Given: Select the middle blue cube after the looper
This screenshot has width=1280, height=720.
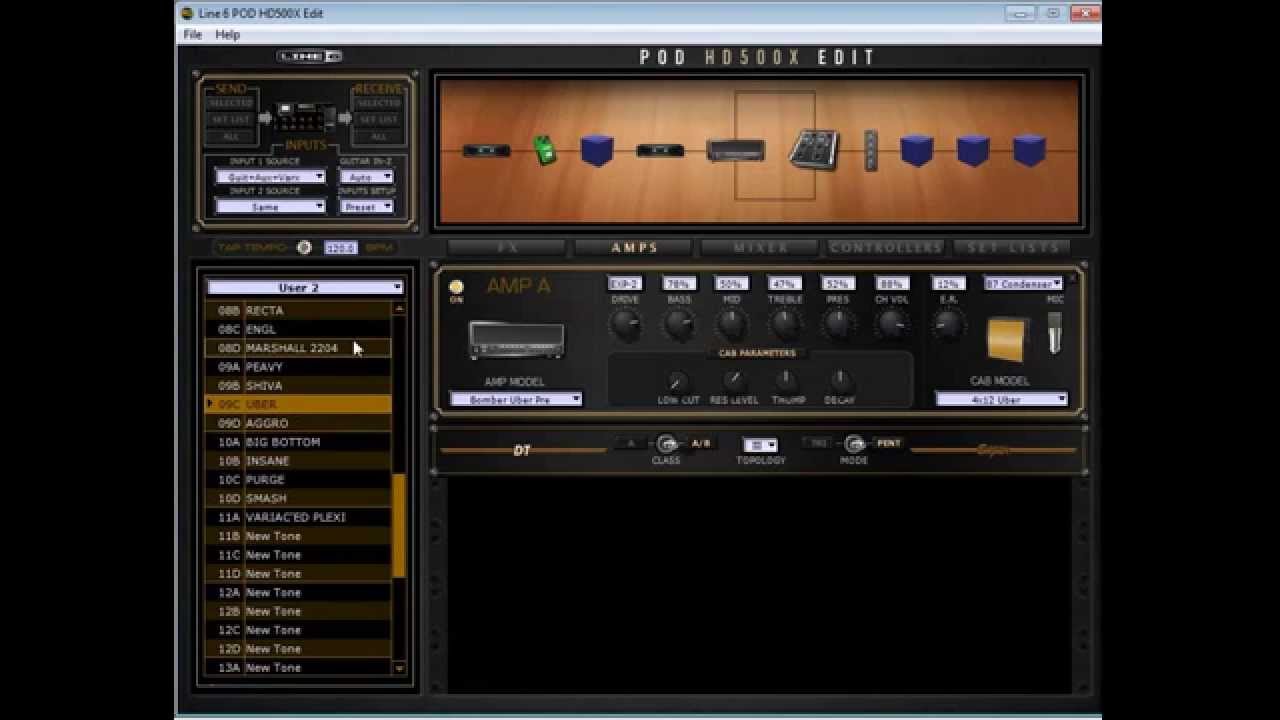Looking at the screenshot, I should [x=973, y=151].
